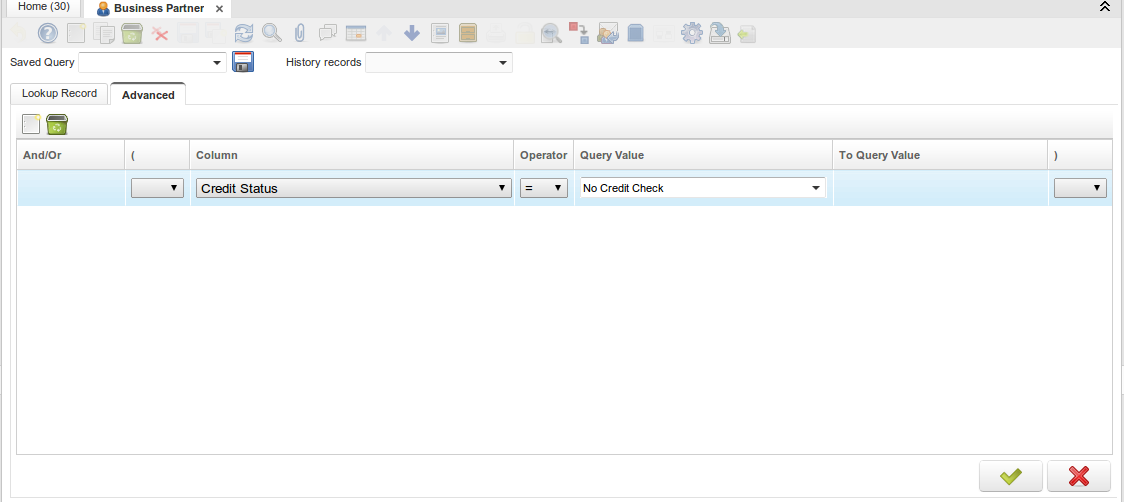Add a new query row with the new-row icon
The image size is (1124, 502).
[x=31, y=124]
